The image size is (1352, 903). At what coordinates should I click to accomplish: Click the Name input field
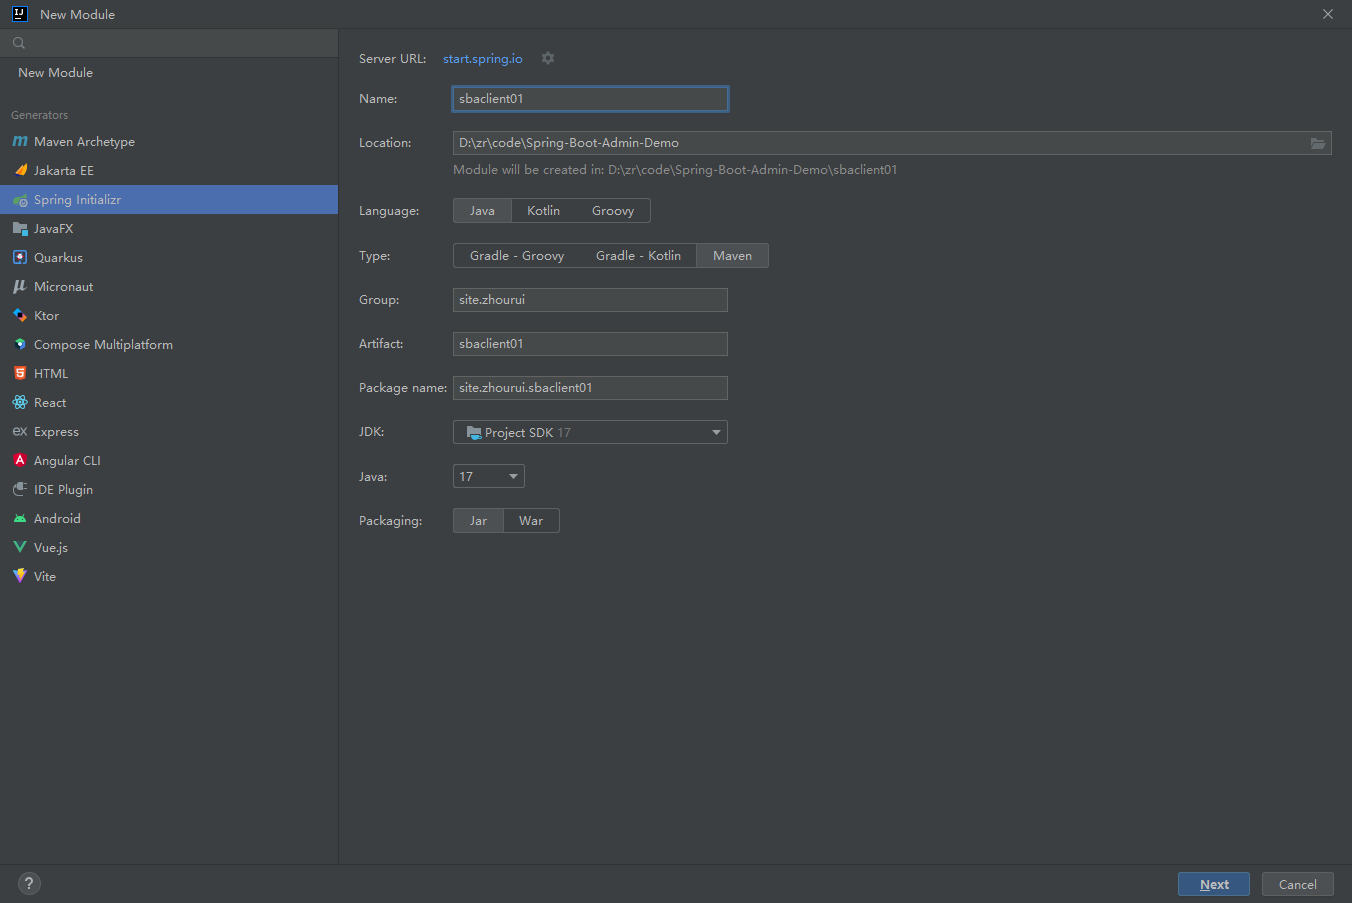tap(590, 98)
